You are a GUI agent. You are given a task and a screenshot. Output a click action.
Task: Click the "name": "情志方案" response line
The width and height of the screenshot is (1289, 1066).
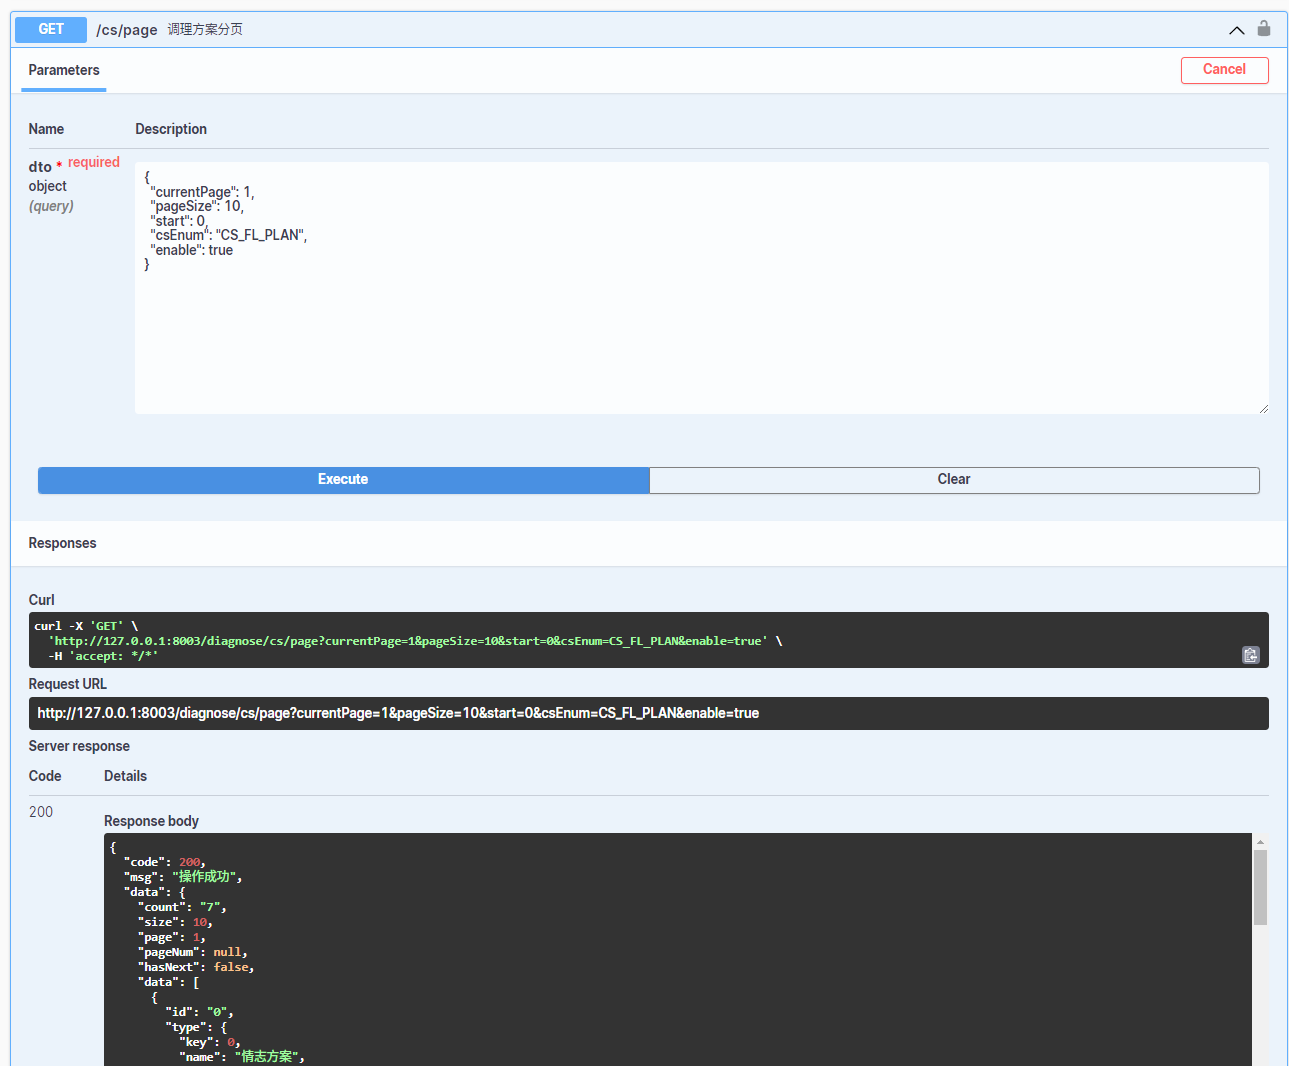(242, 1057)
